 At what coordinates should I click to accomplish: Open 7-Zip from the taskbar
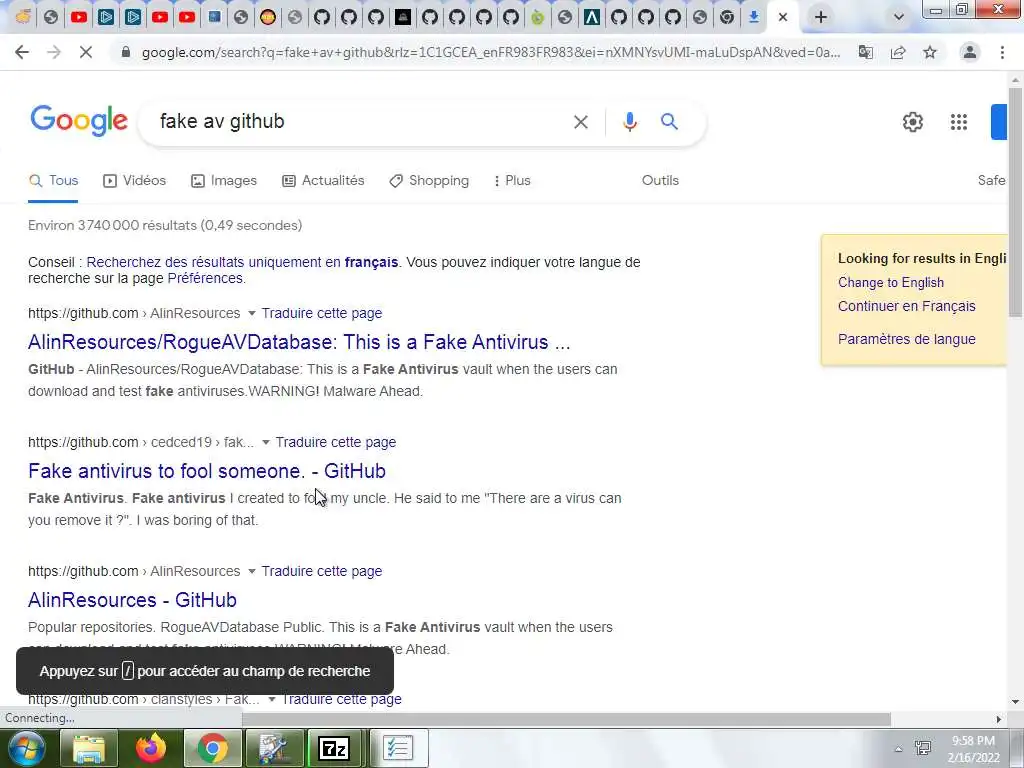tap(334, 748)
